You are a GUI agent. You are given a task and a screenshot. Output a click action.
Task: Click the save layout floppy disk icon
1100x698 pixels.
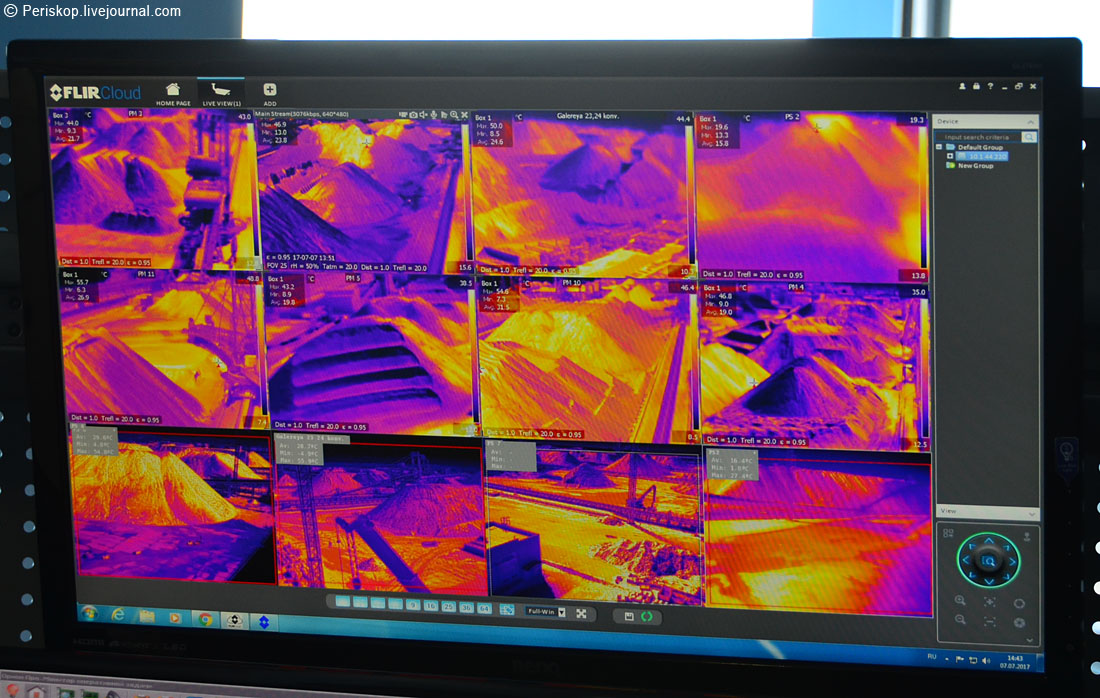629,616
